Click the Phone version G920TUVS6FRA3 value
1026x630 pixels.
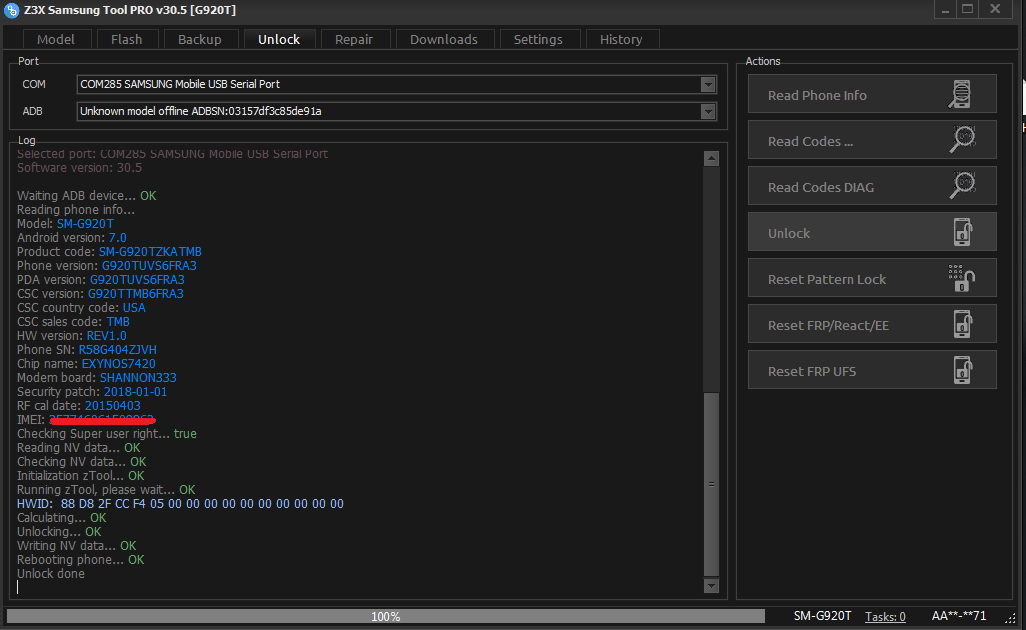149,266
